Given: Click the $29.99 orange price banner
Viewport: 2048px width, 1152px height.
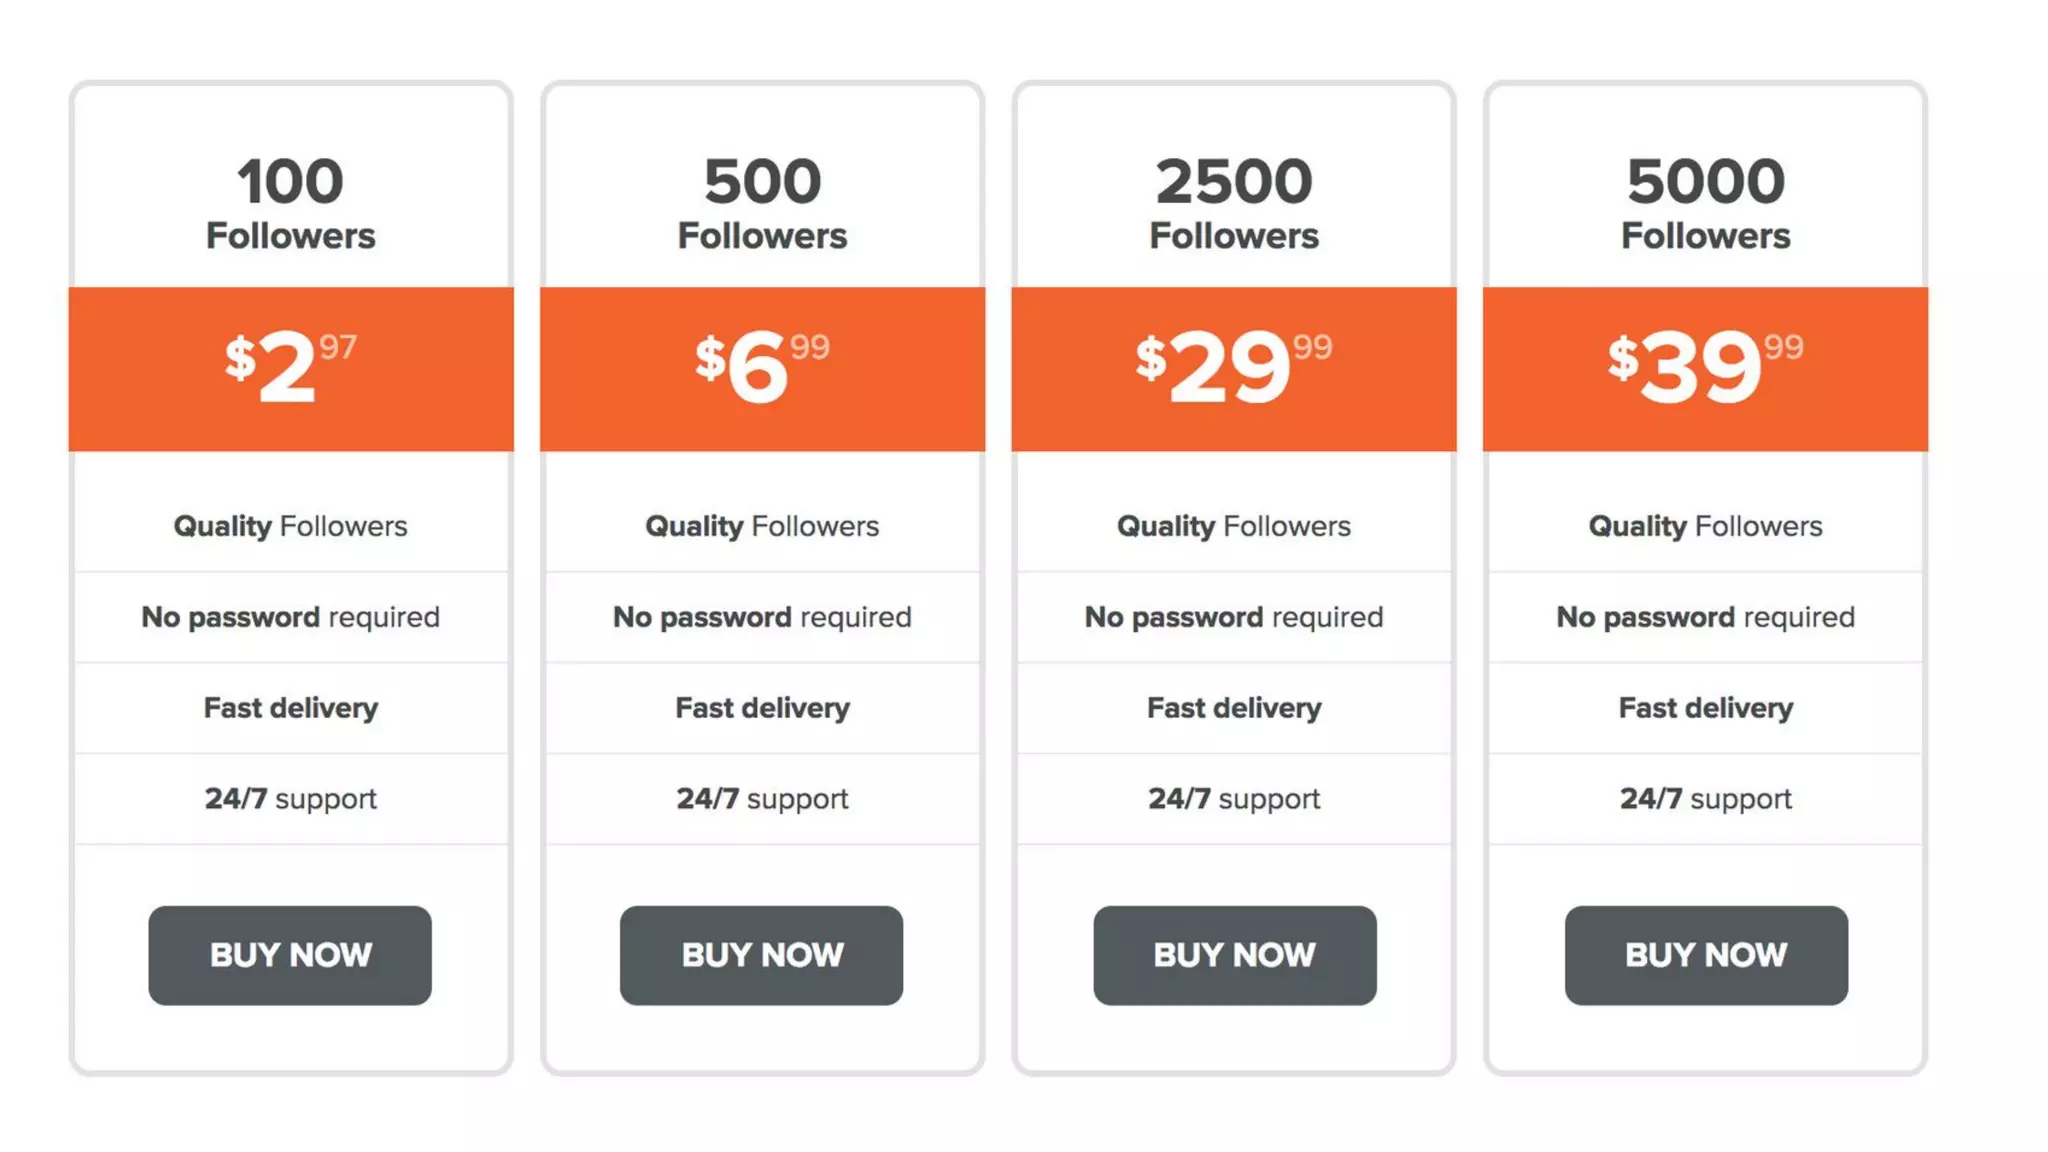Looking at the screenshot, I should click(x=1233, y=369).
